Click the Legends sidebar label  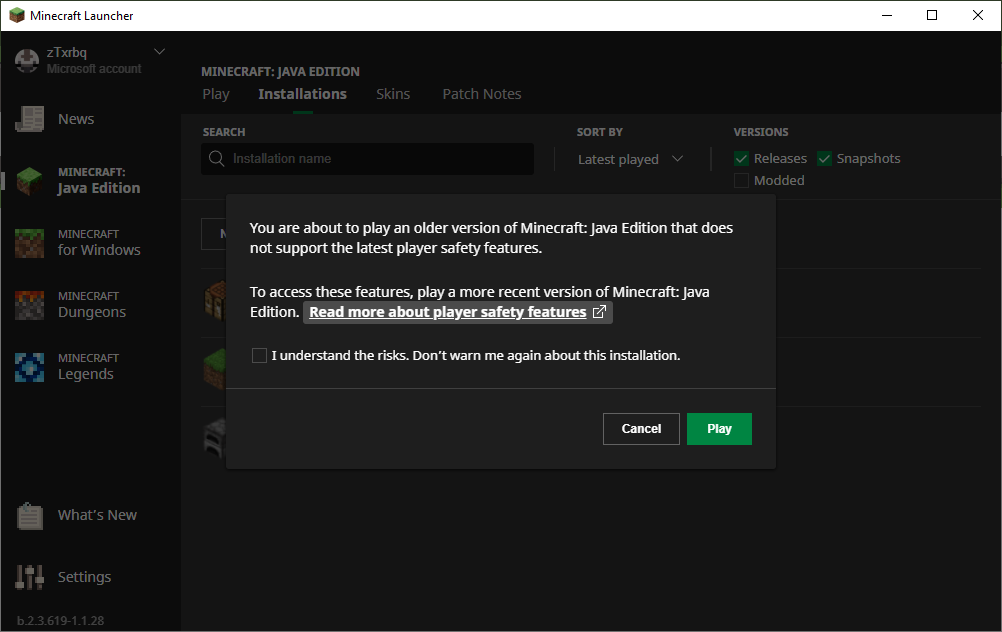86,374
